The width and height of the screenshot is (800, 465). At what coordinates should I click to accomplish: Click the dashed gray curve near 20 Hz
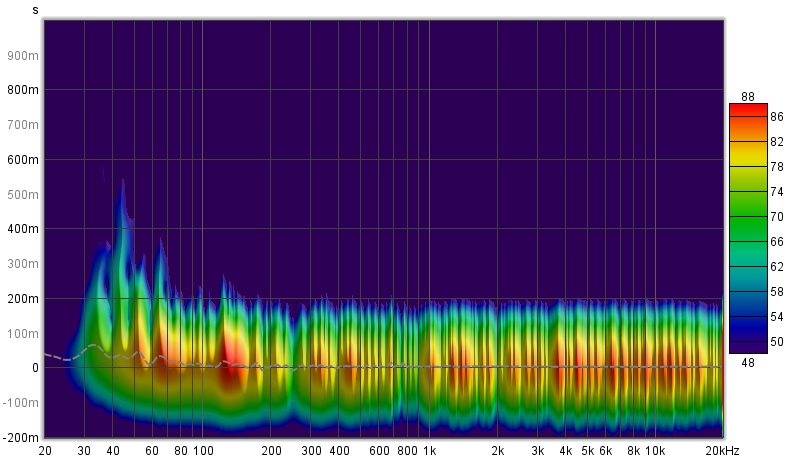click(x=50, y=355)
